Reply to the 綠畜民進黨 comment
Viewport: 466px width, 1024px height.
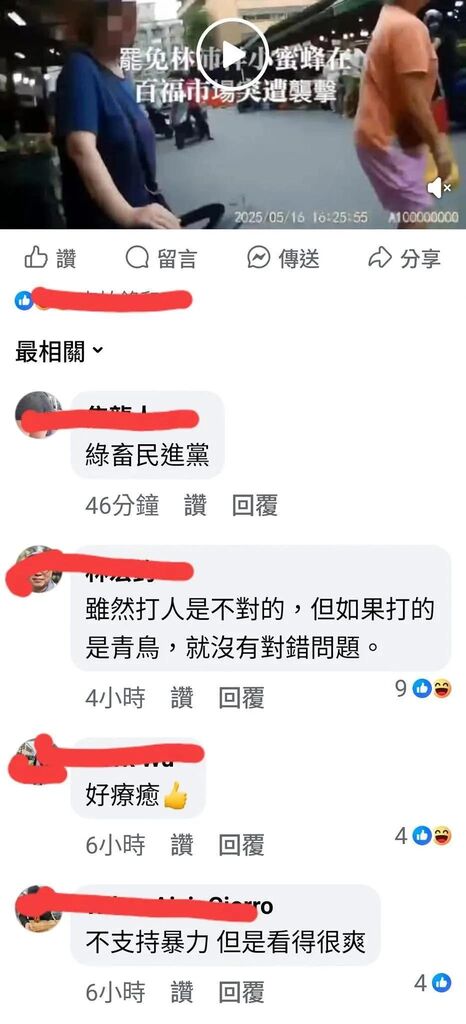tap(255, 505)
